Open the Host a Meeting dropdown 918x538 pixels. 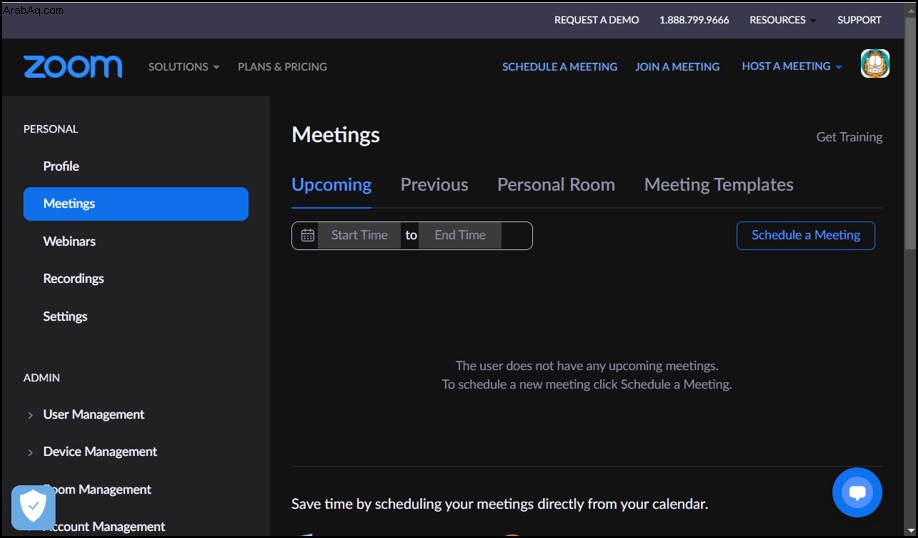click(792, 66)
